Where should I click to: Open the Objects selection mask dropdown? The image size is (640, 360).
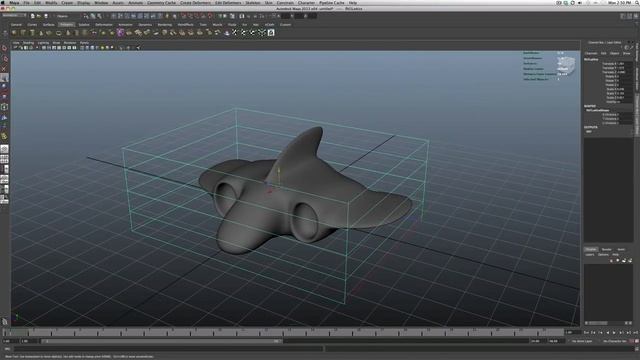(66, 16)
